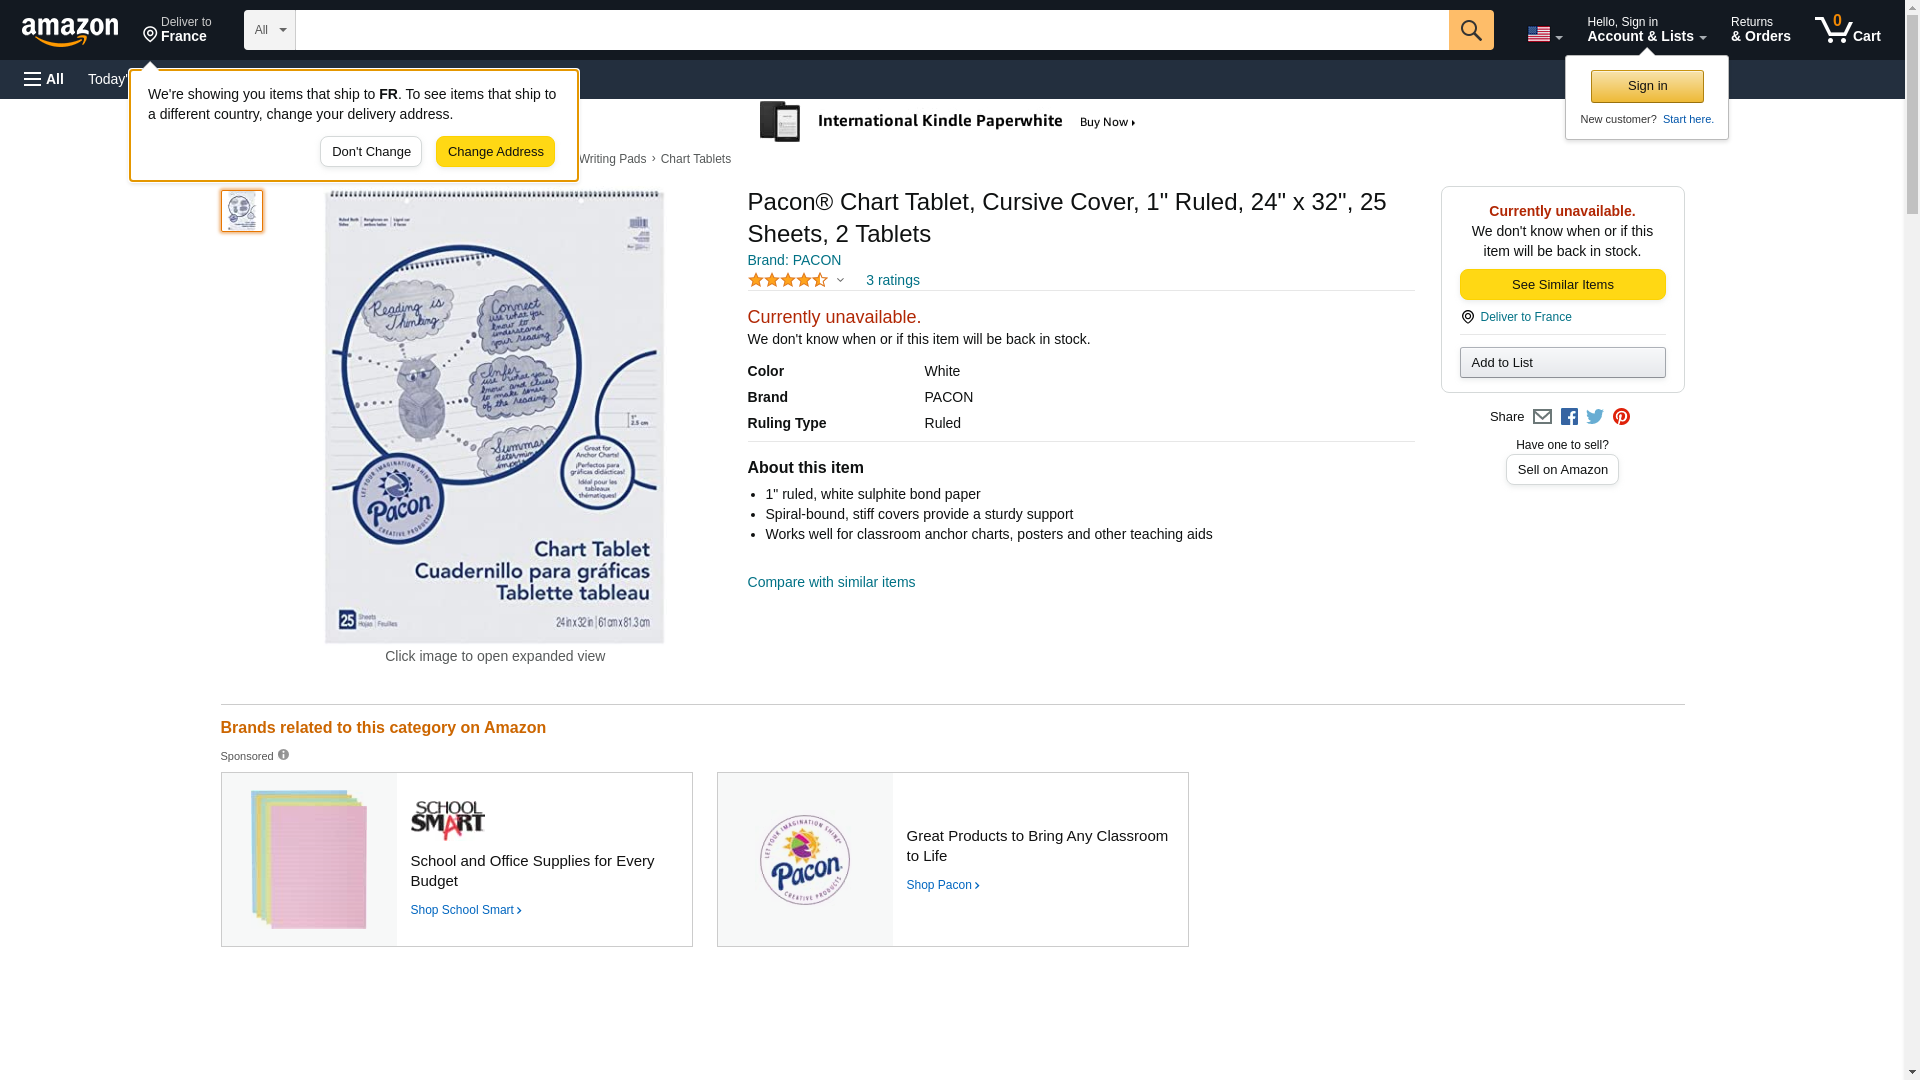
Task: Click the Don't Change button
Action: tap(371, 152)
